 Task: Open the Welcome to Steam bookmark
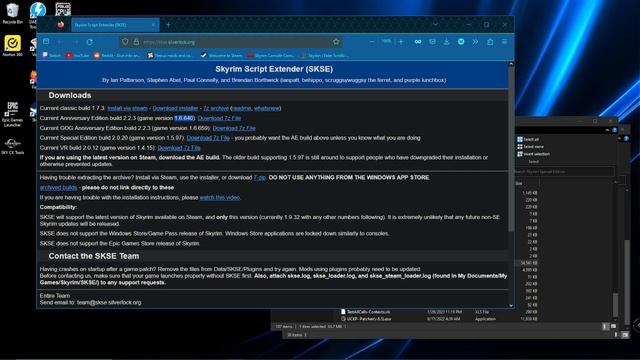[x=222, y=55]
